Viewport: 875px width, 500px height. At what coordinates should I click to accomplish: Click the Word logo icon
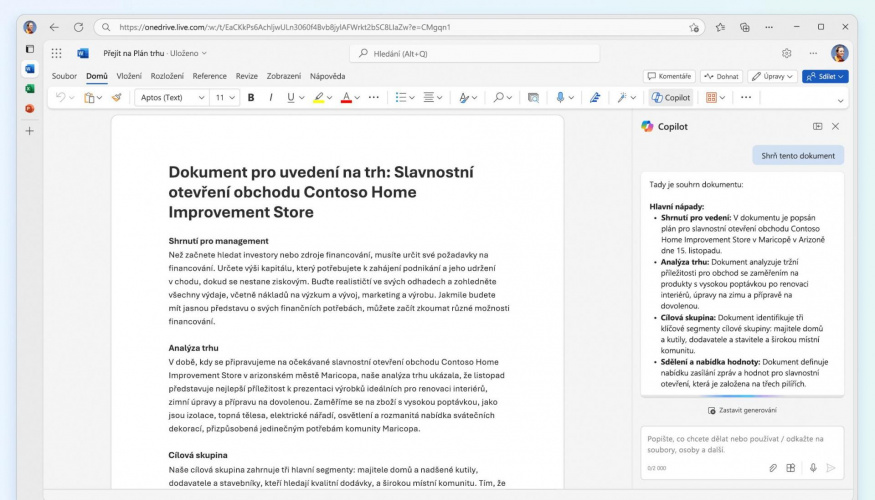click(x=83, y=53)
